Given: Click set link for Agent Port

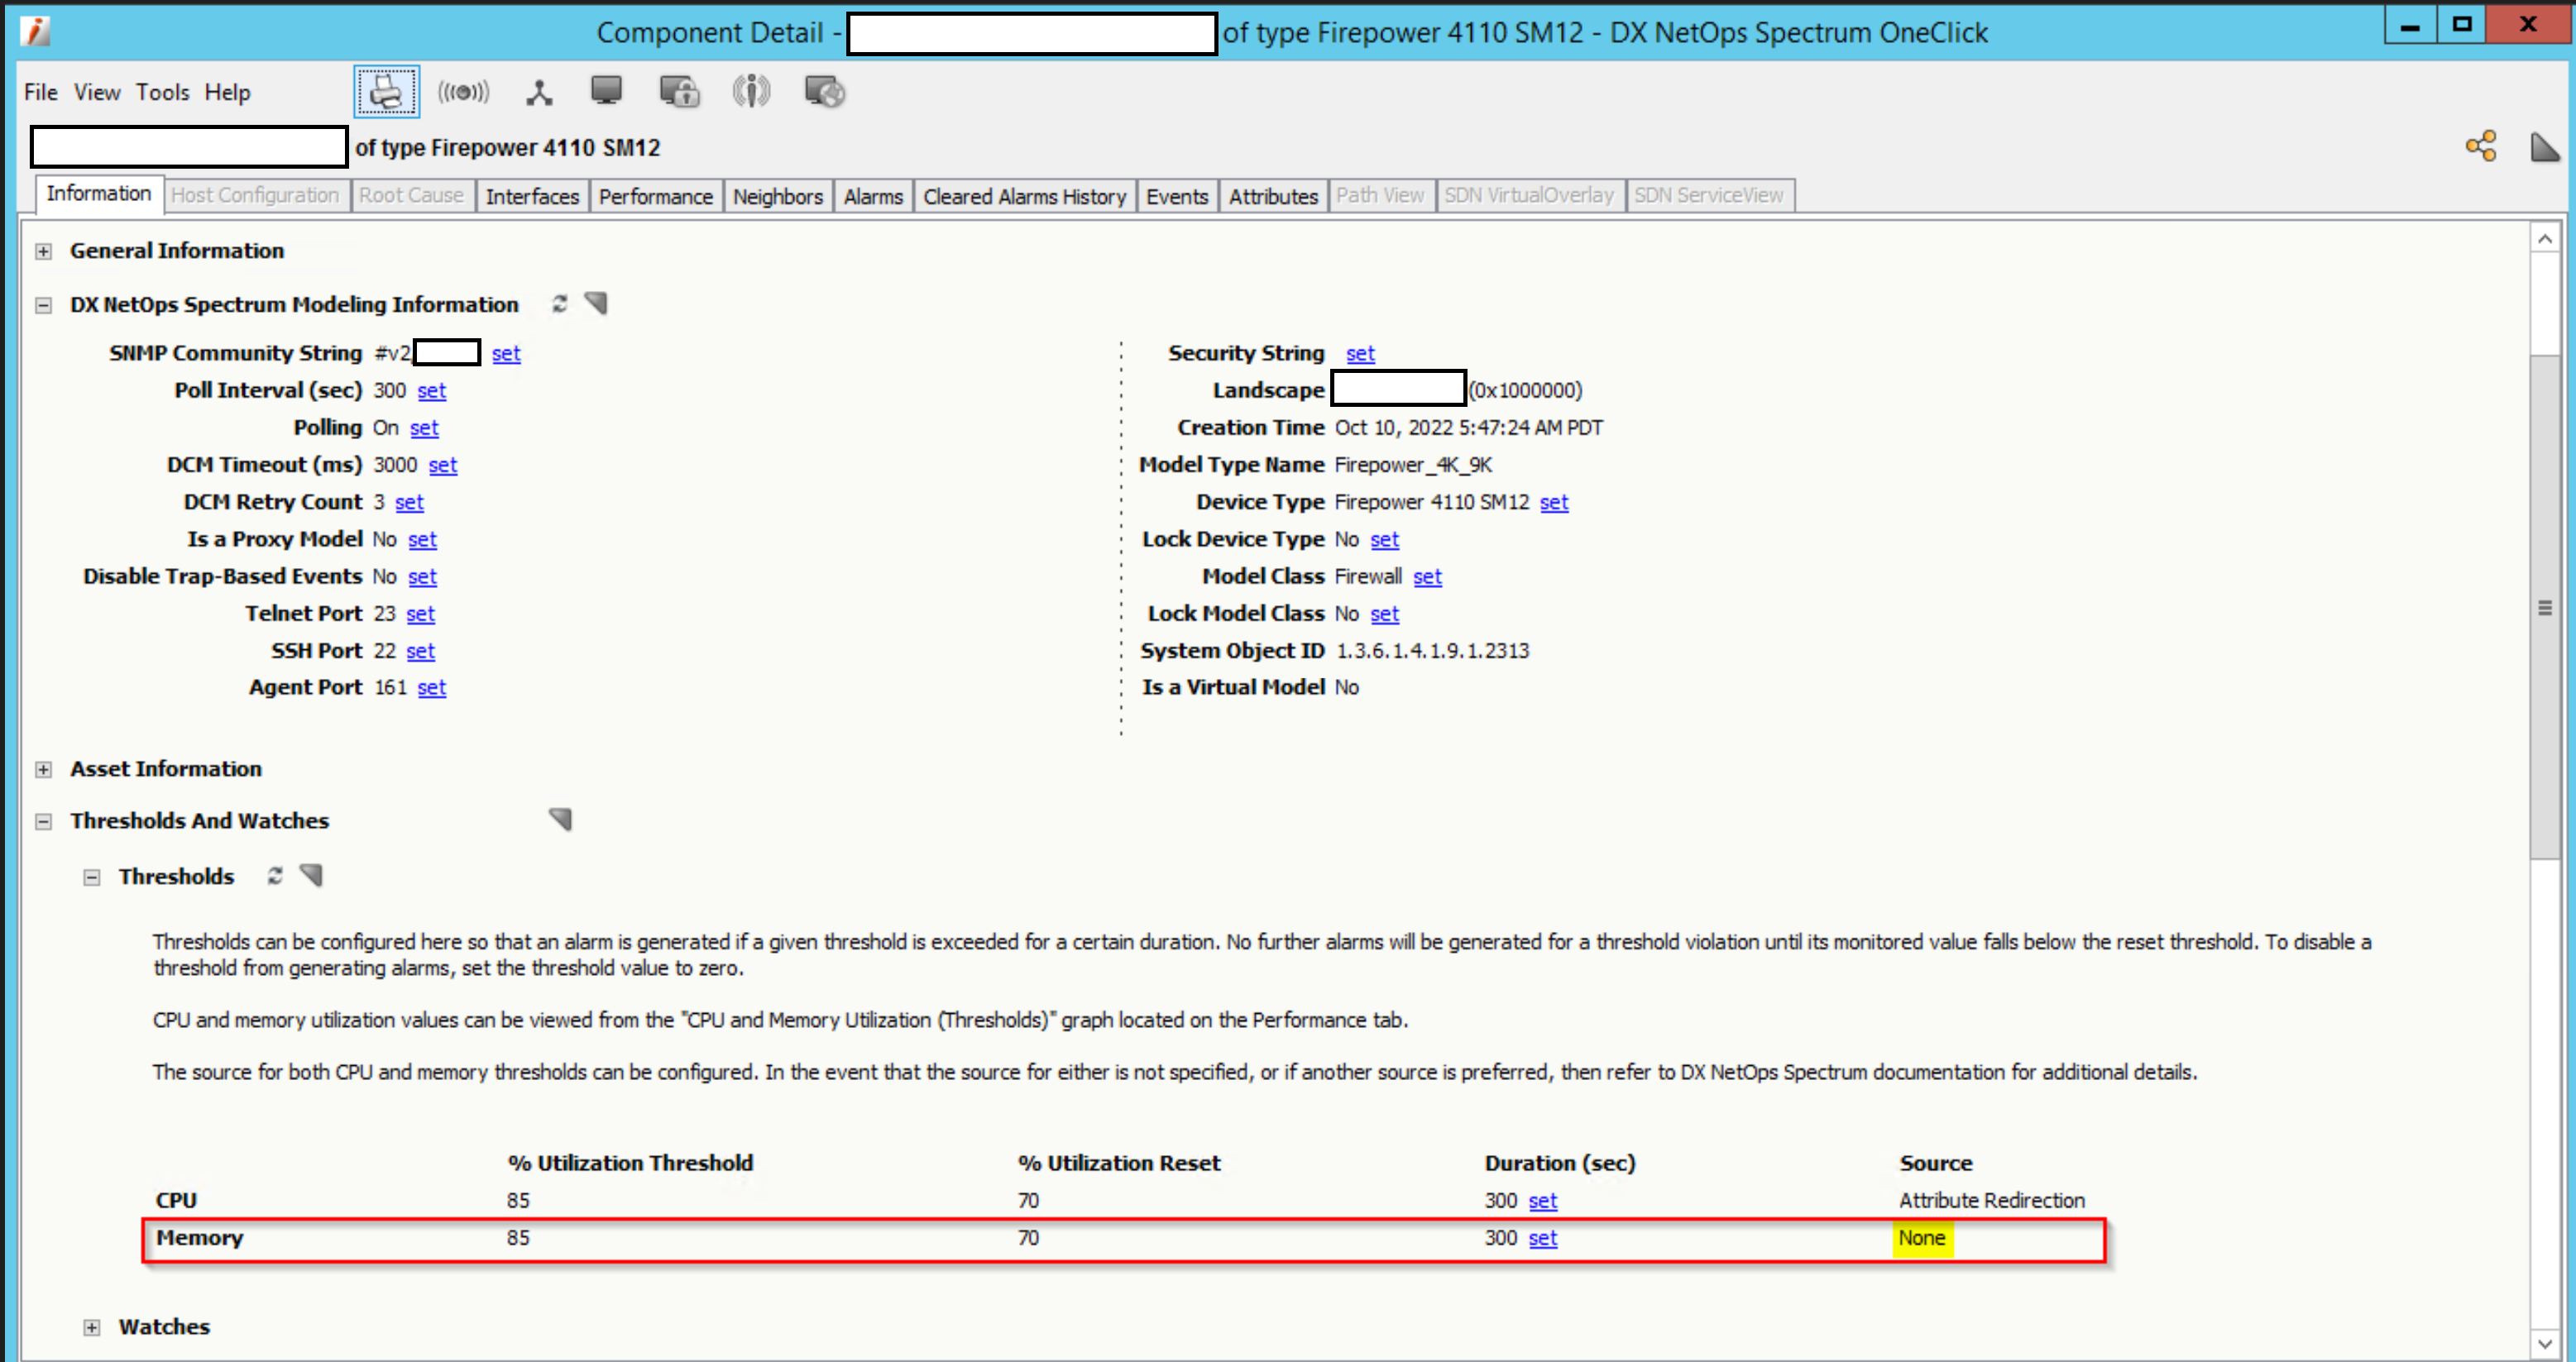Looking at the screenshot, I should 432,687.
